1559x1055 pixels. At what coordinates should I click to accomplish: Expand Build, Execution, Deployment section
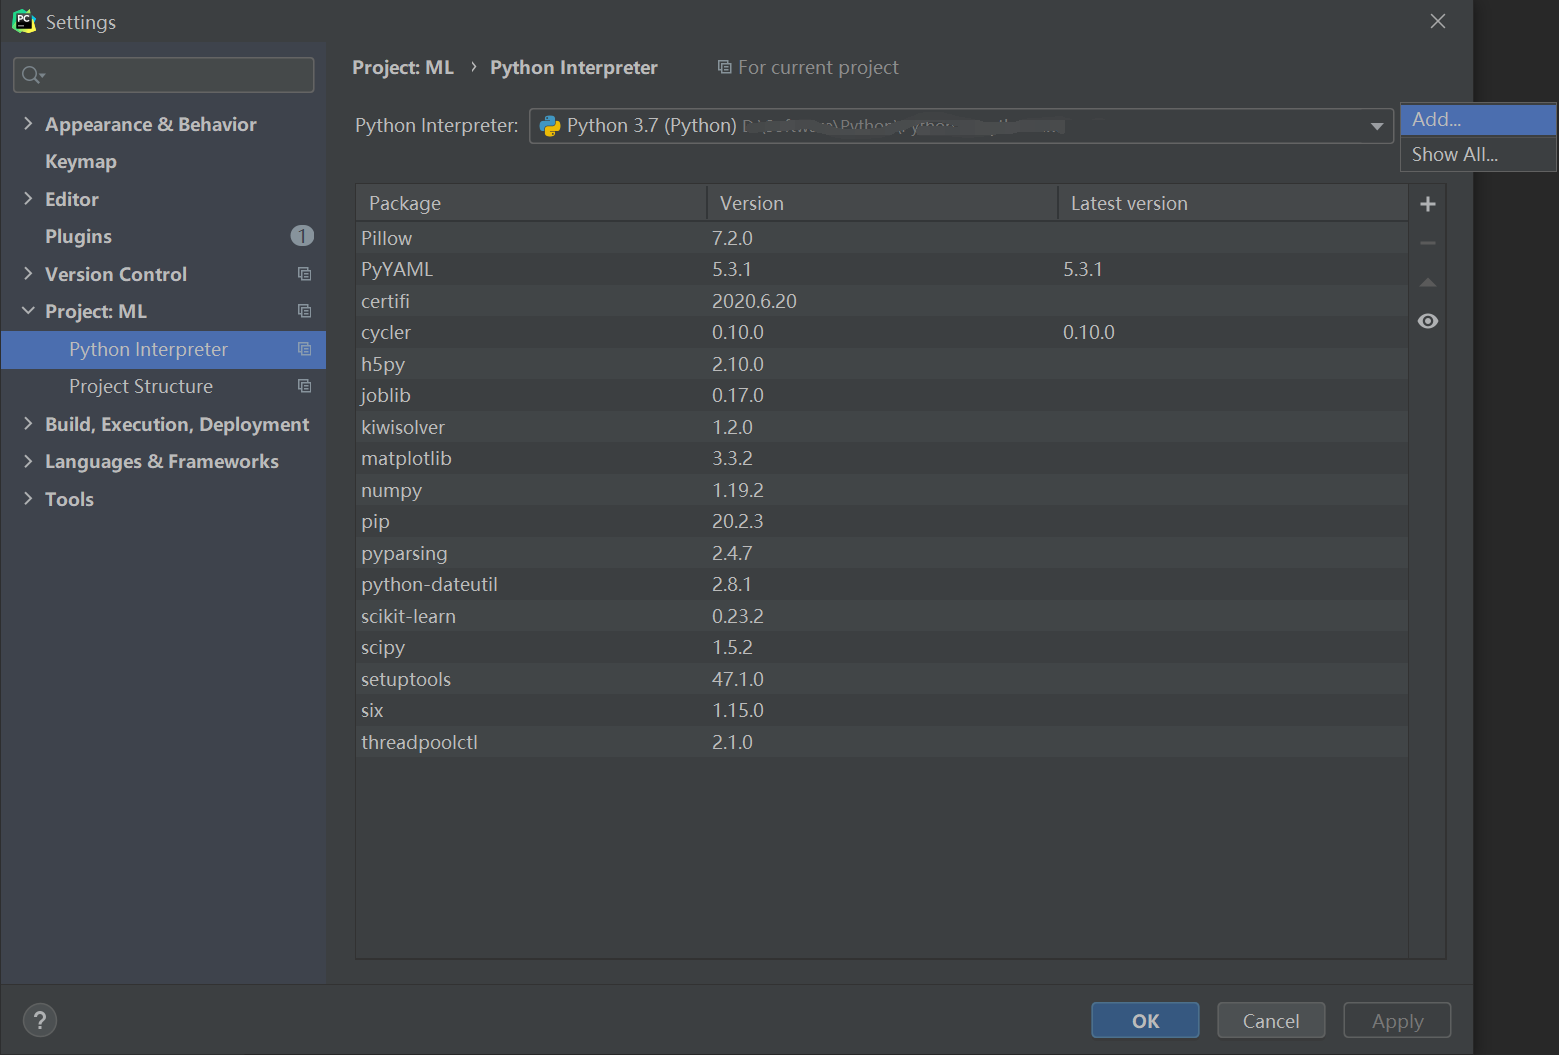coord(28,424)
